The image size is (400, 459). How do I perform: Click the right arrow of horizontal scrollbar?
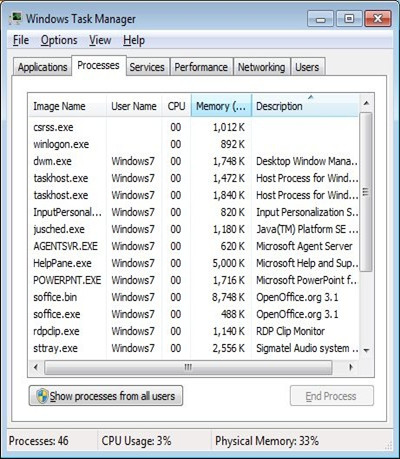pos(350,367)
